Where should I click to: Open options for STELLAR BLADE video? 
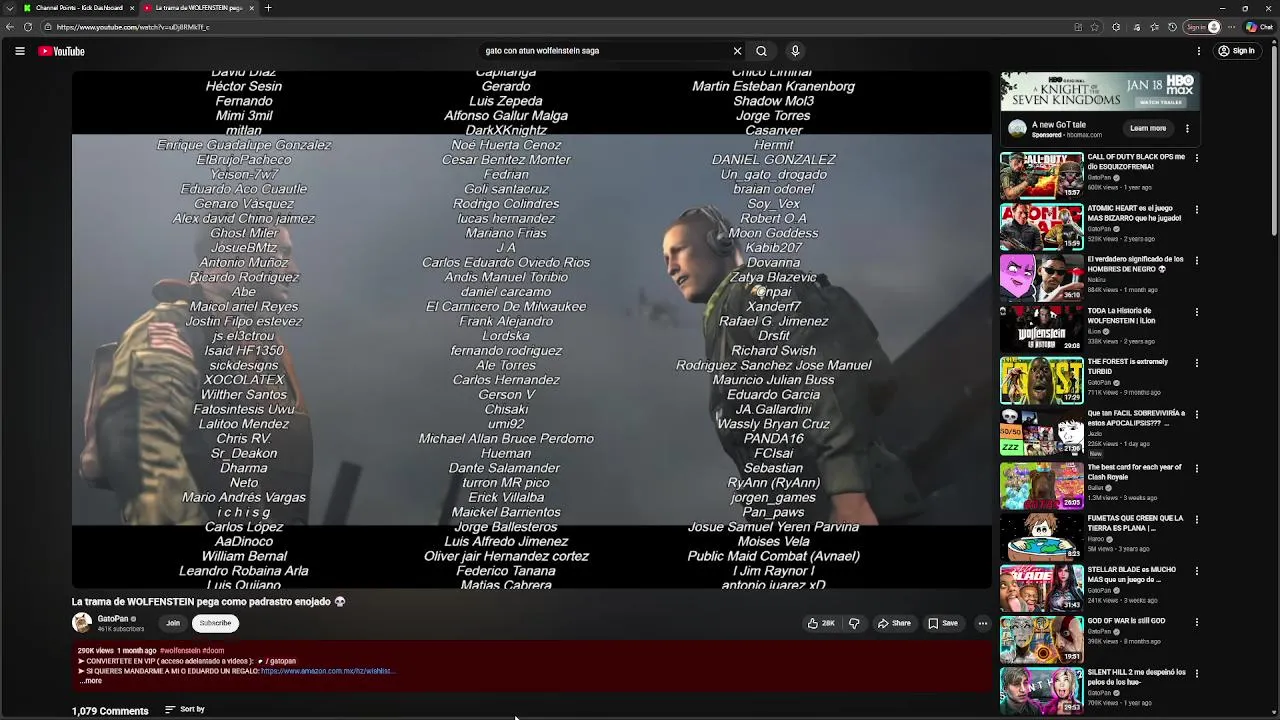tap(1196, 569)
